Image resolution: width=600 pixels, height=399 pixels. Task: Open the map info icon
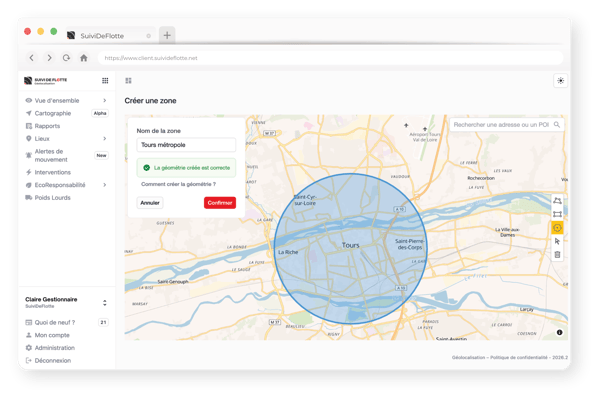click(559, 332)
